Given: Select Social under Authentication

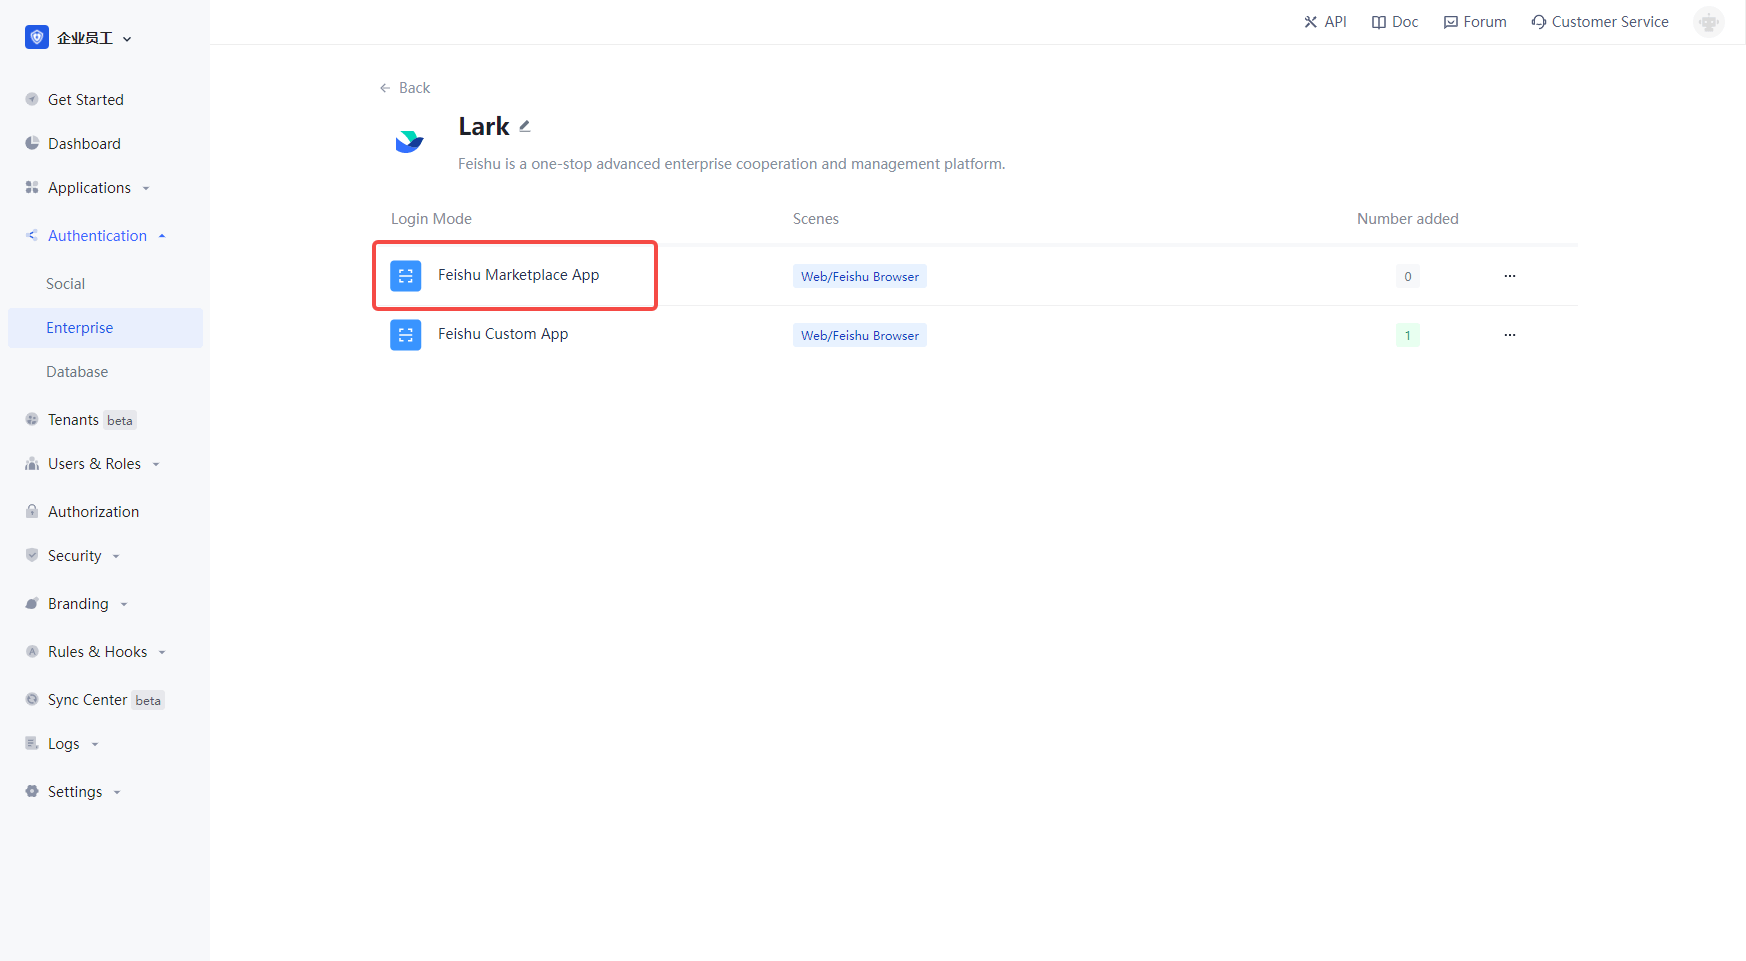Looking at the screenshot, I should click(x=66, y=284).
